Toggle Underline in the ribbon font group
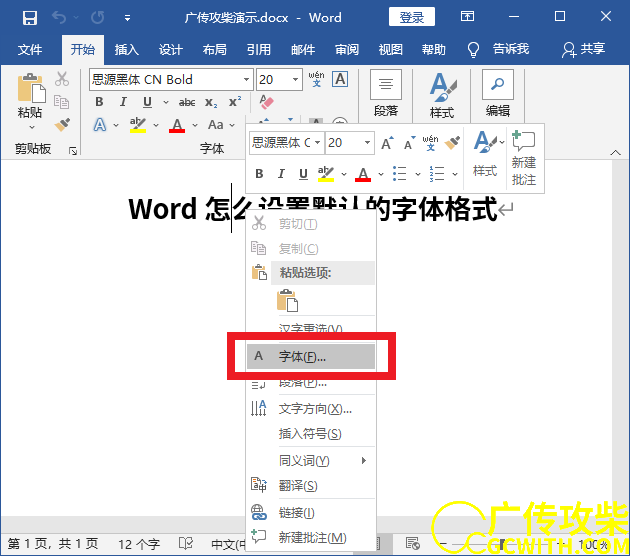The image size is (630, 556). pos(147,102)
